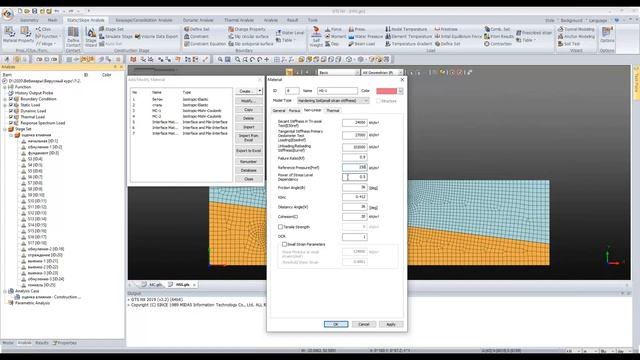Launch the Stage Wizard tool

pyautogui.click(x=91, y=37)
